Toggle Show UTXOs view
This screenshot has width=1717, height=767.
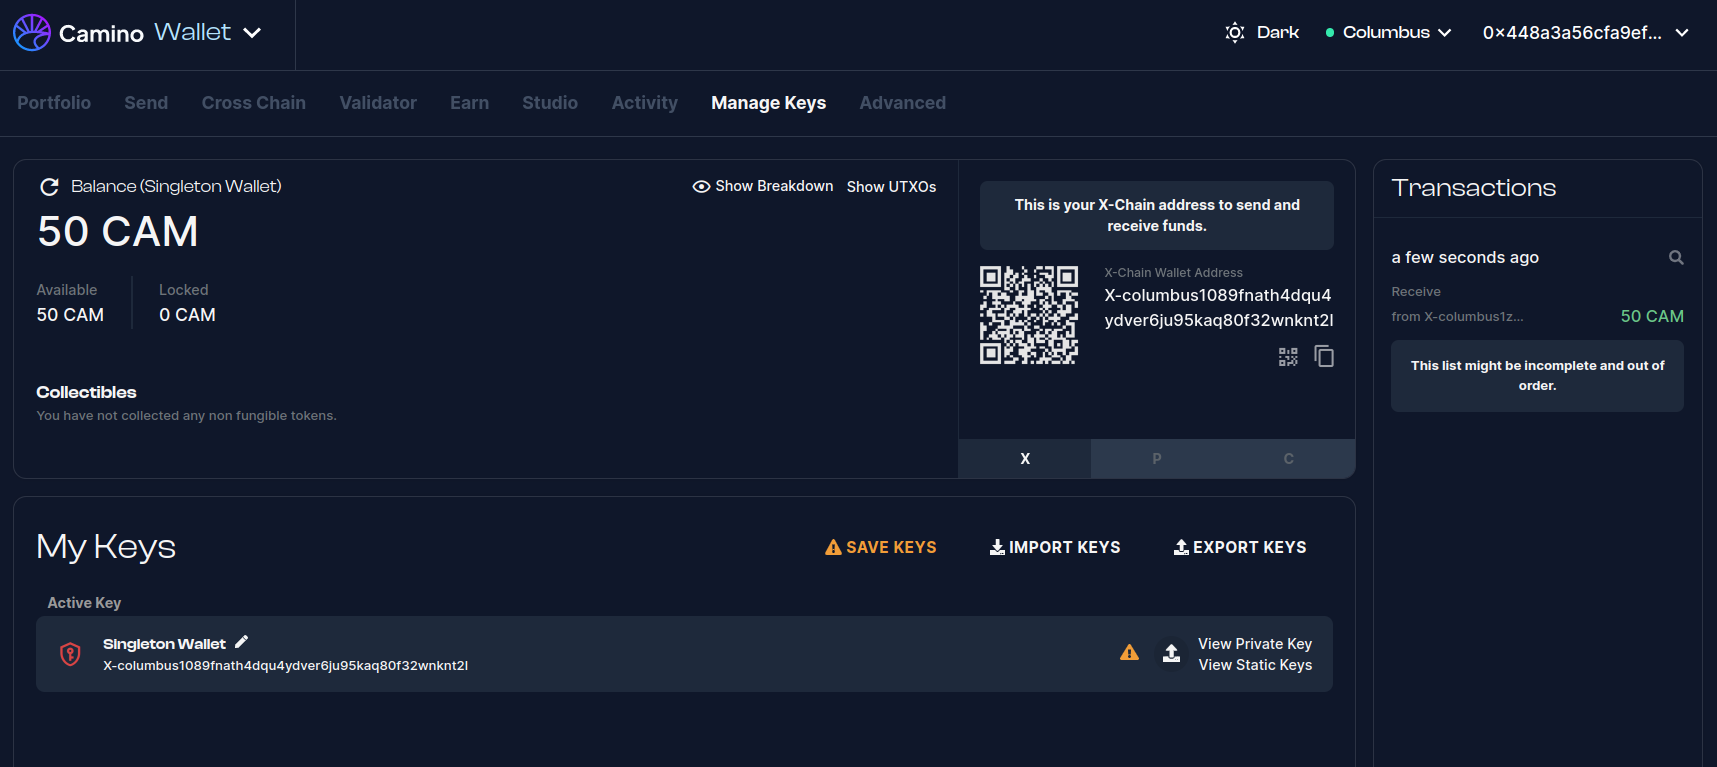891,187
